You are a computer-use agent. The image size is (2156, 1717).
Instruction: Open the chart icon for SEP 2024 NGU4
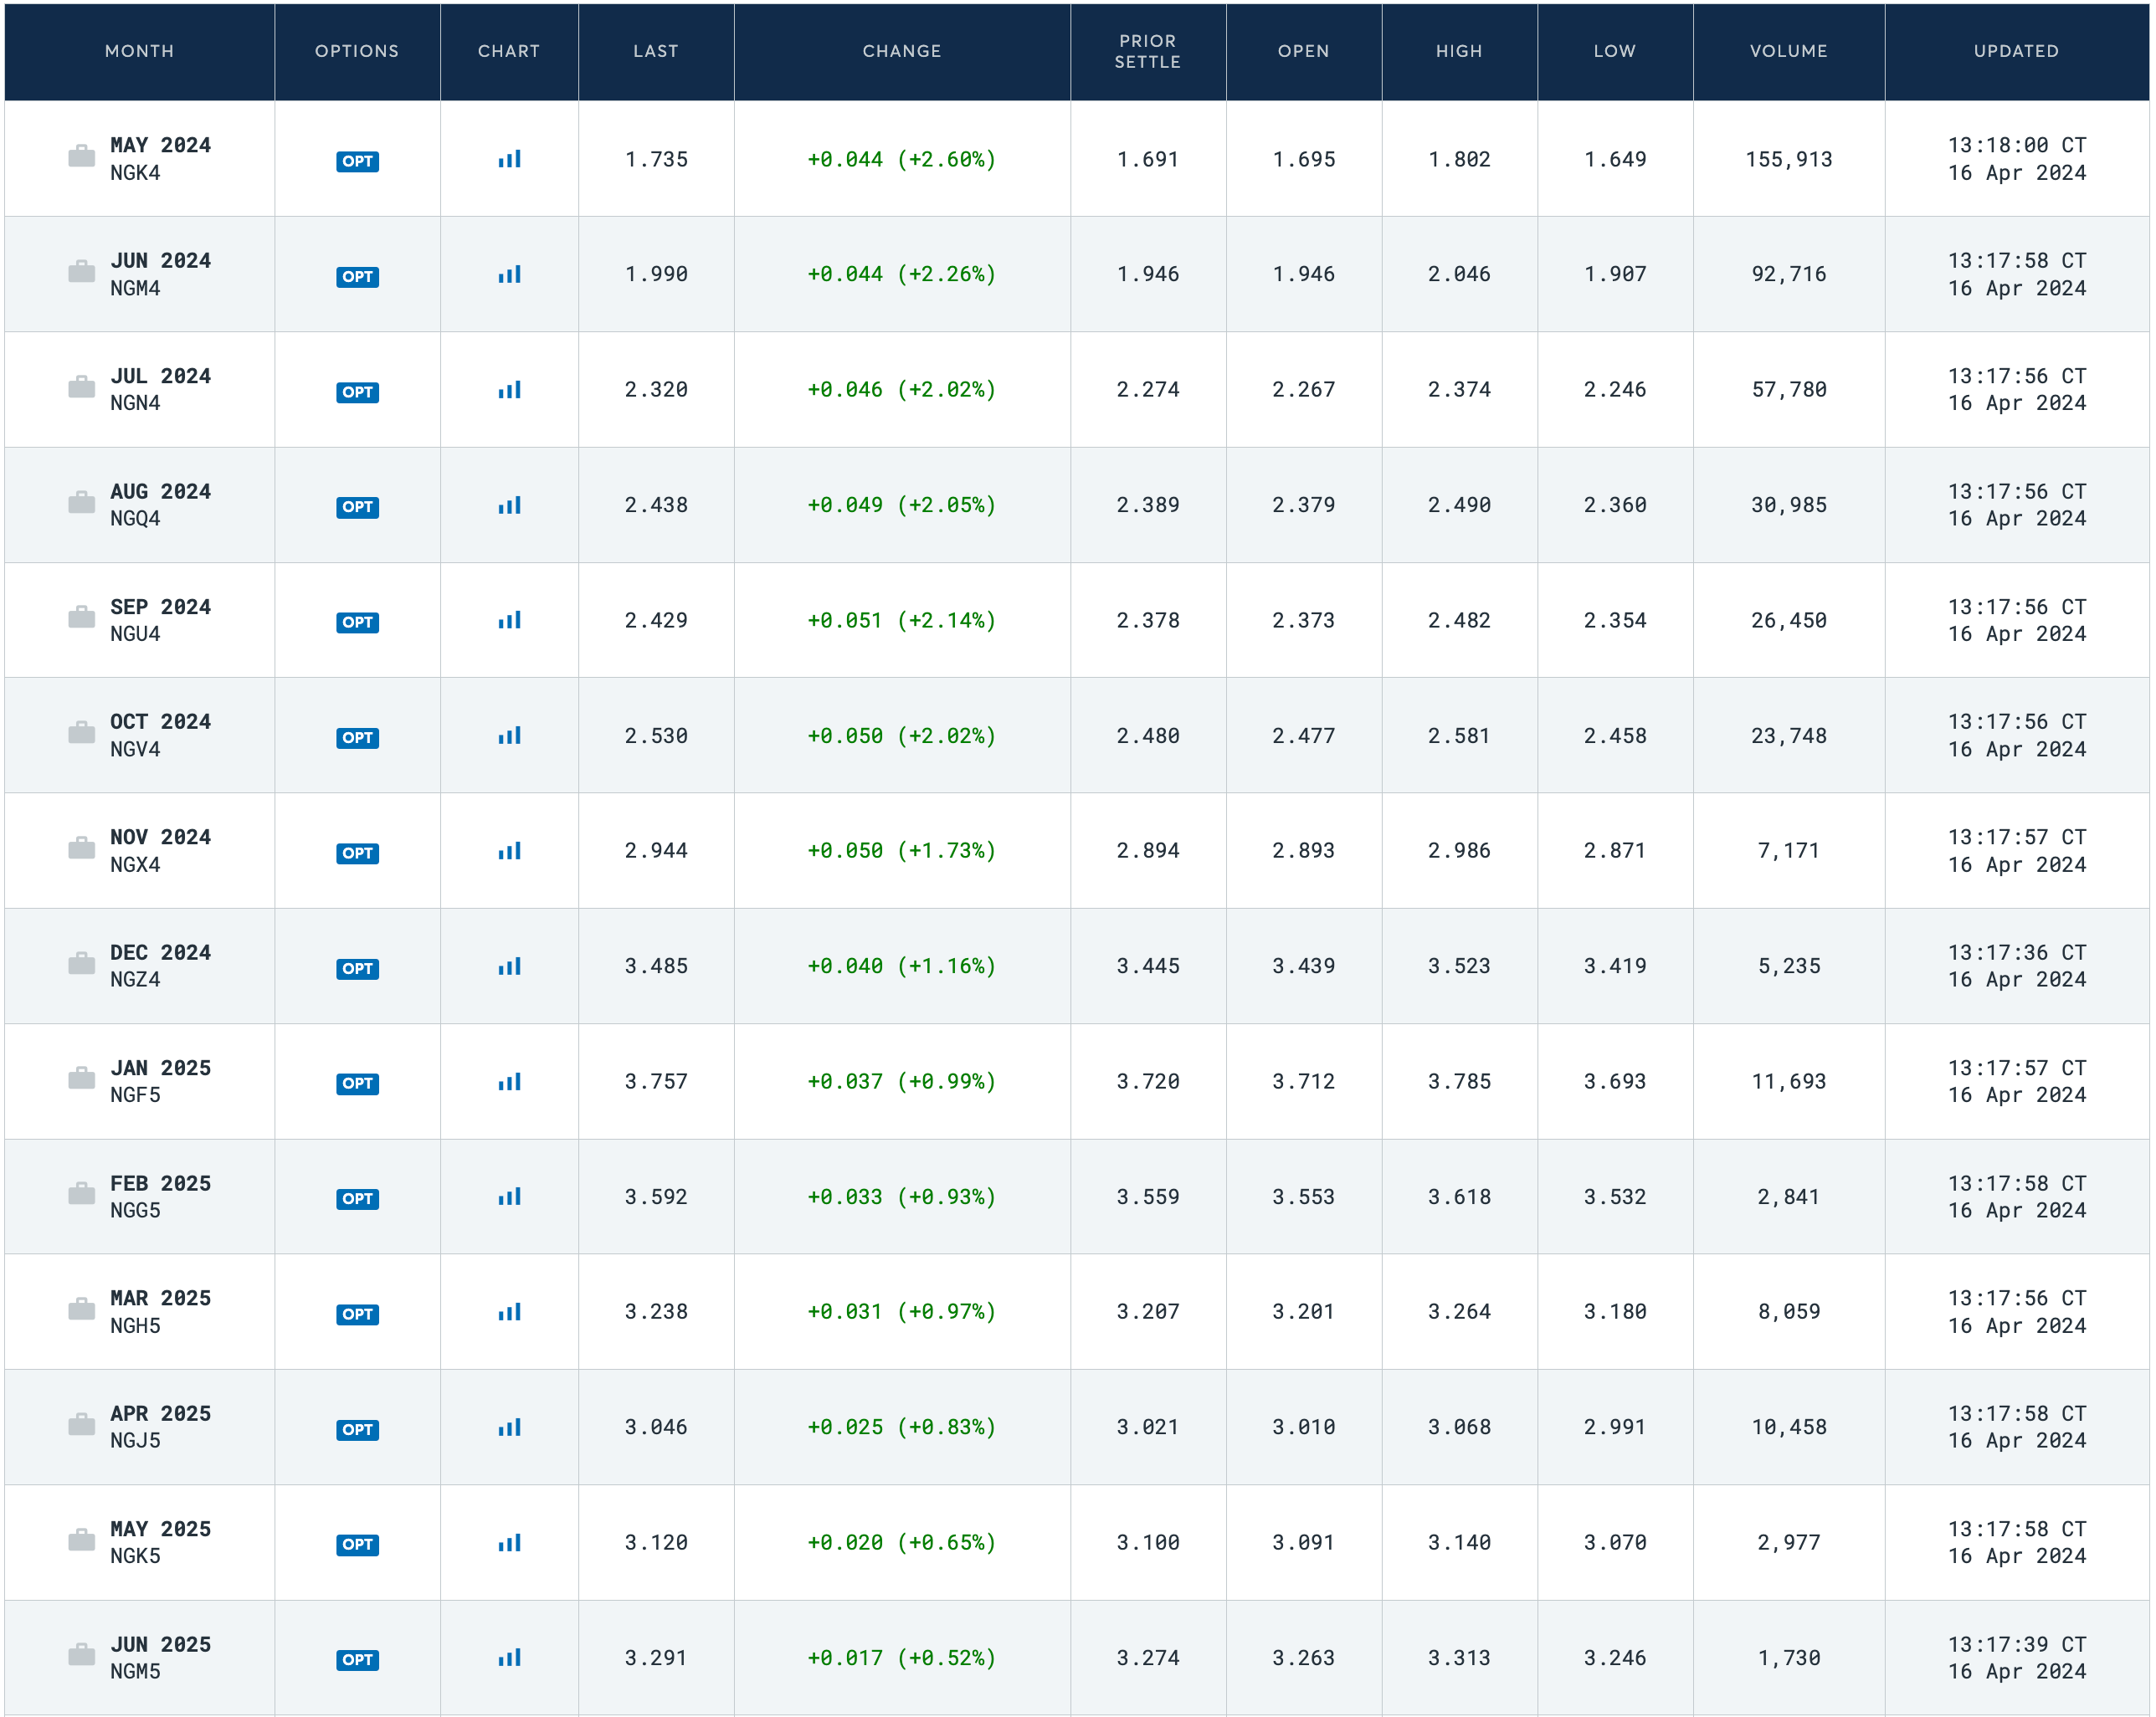[509, 620]
